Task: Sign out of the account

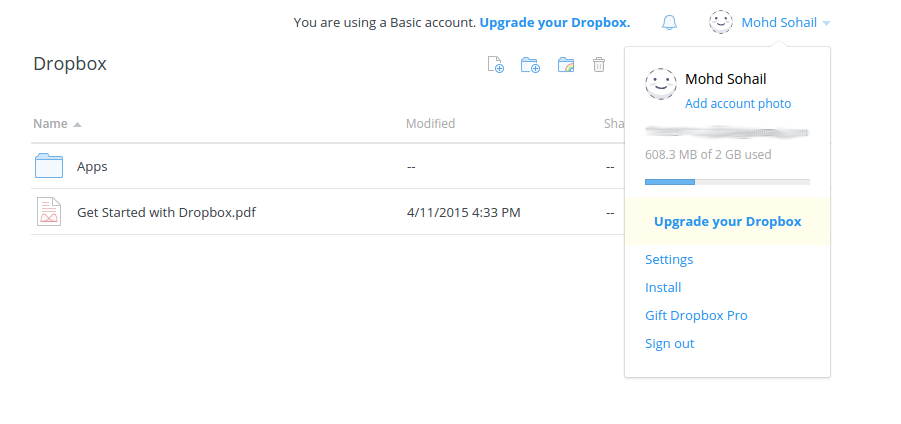Action: (669, 344)
